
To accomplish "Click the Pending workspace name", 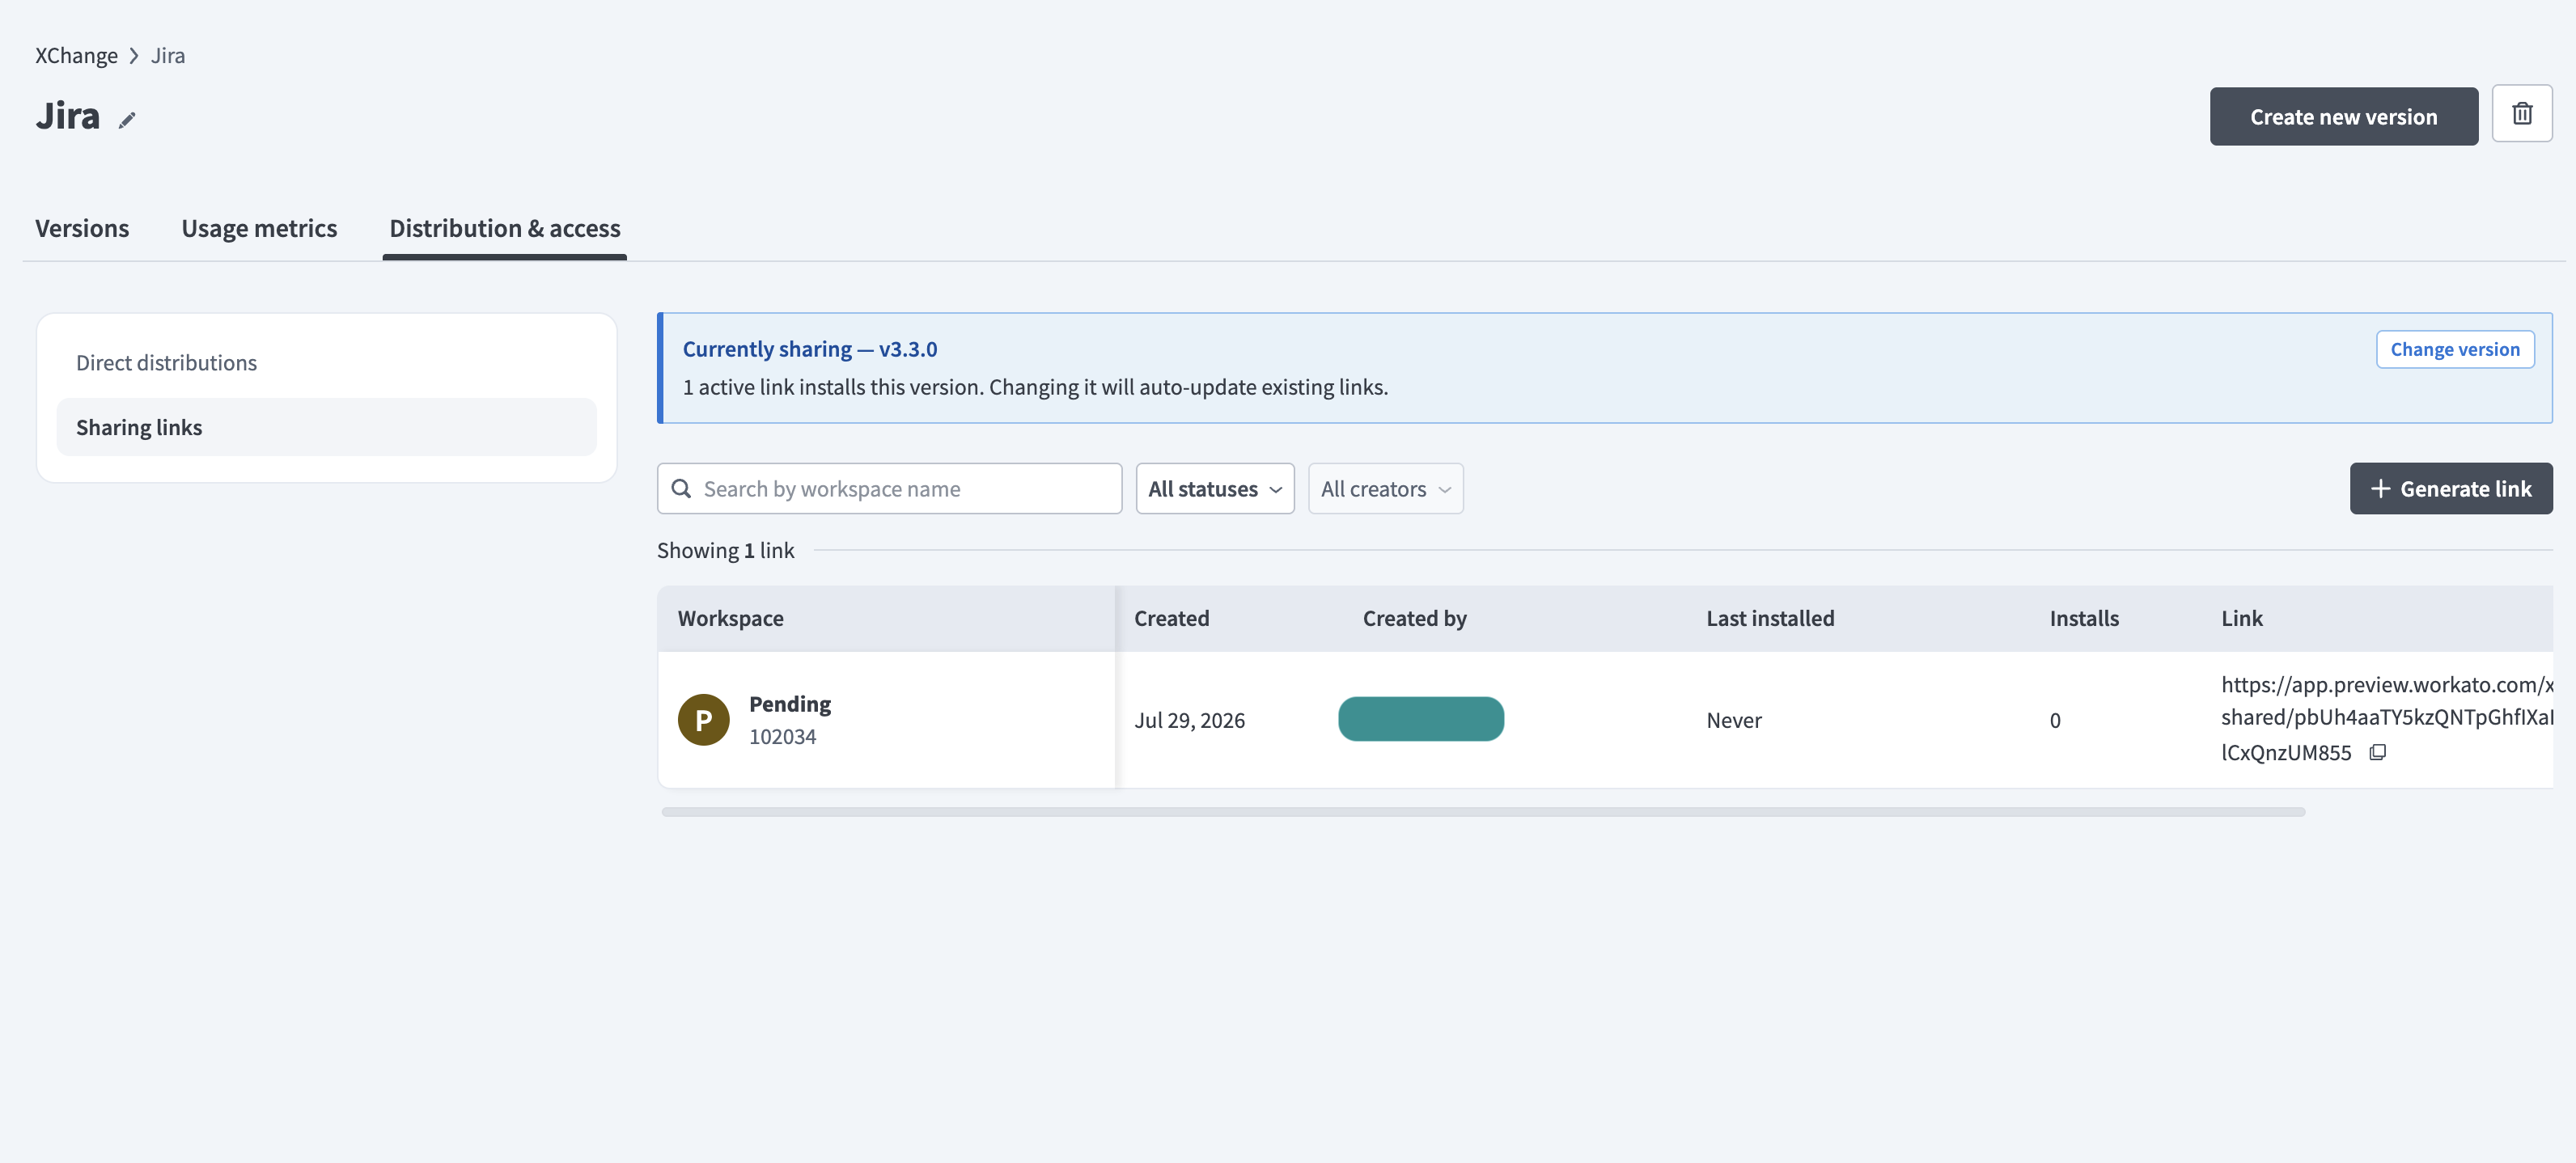I will coord(790,704).
